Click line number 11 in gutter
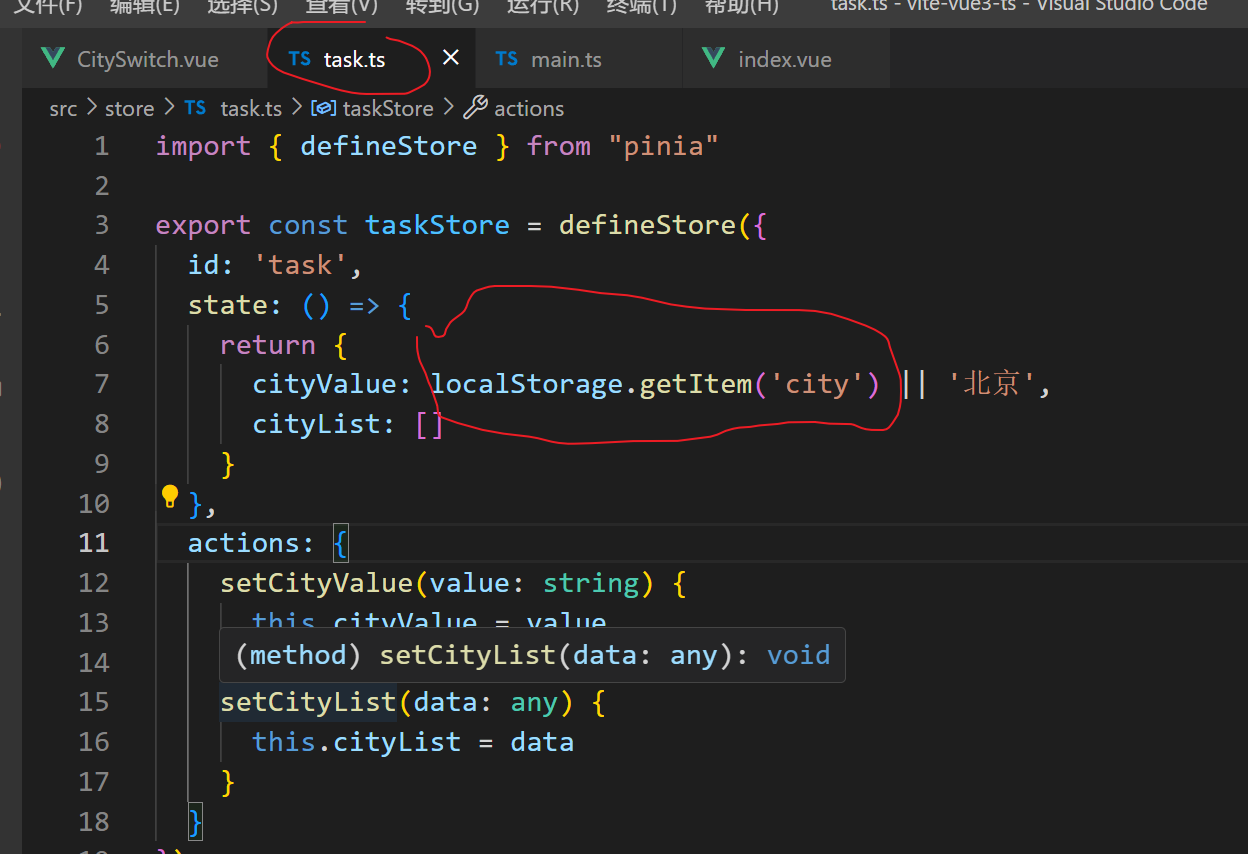This screenshot has height=854, width=1248. [x=93, y=543]
